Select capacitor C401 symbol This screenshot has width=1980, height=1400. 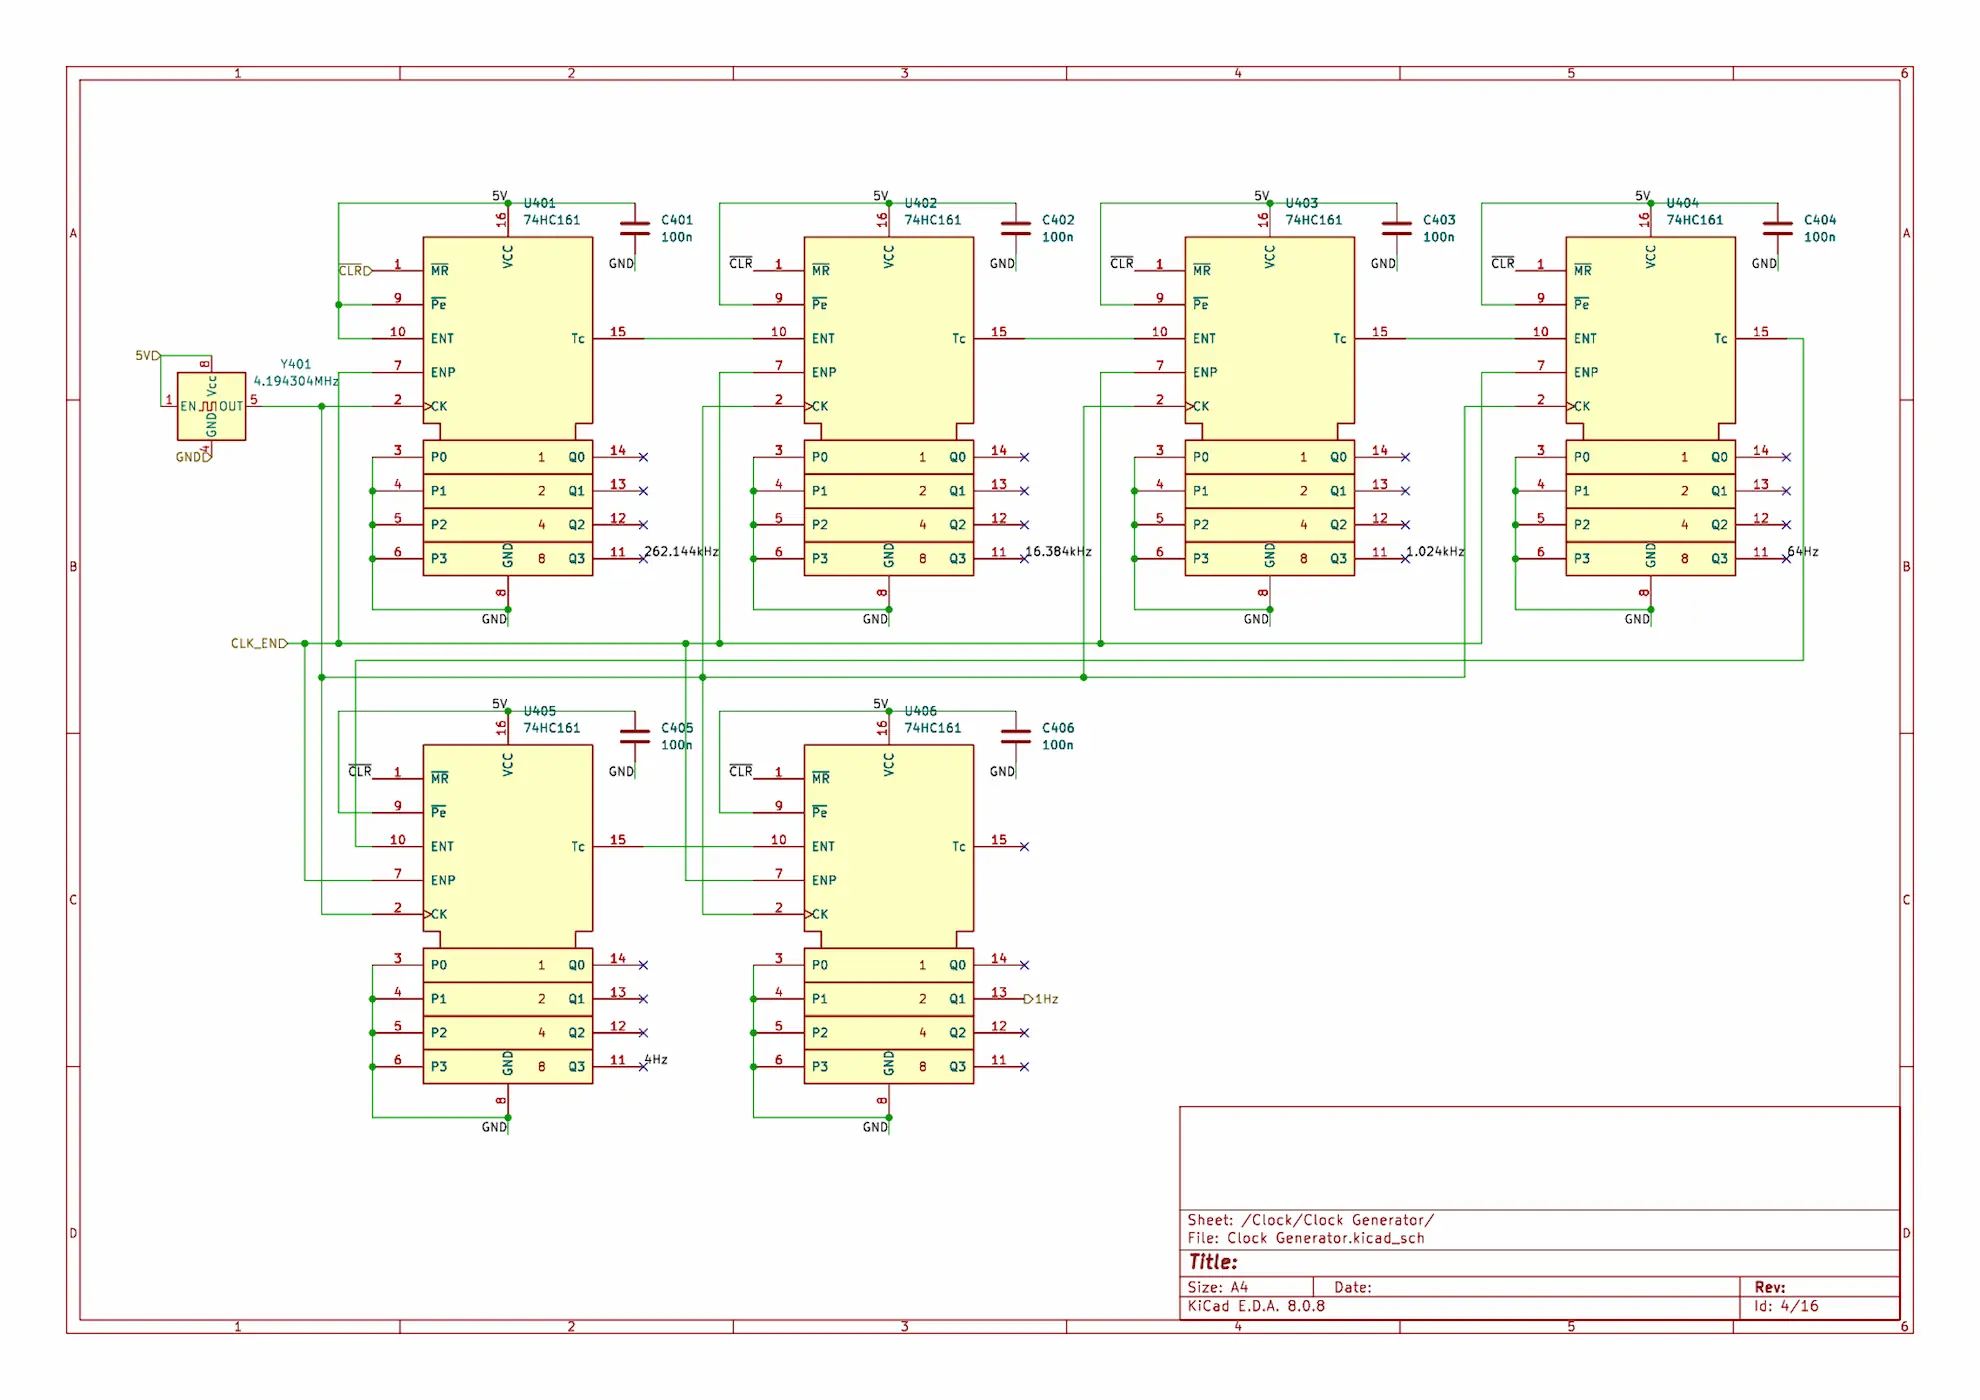pyautogui.click(x=635, y=228)
